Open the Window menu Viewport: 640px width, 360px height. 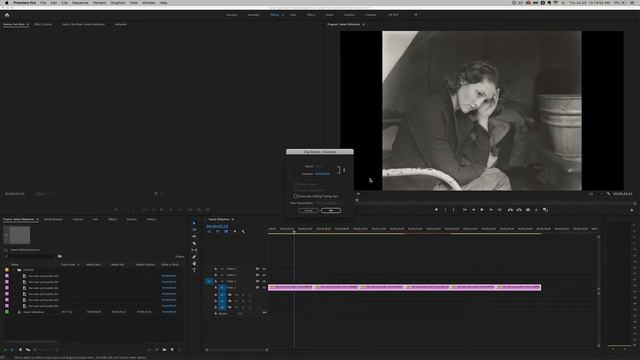(149, 3)
